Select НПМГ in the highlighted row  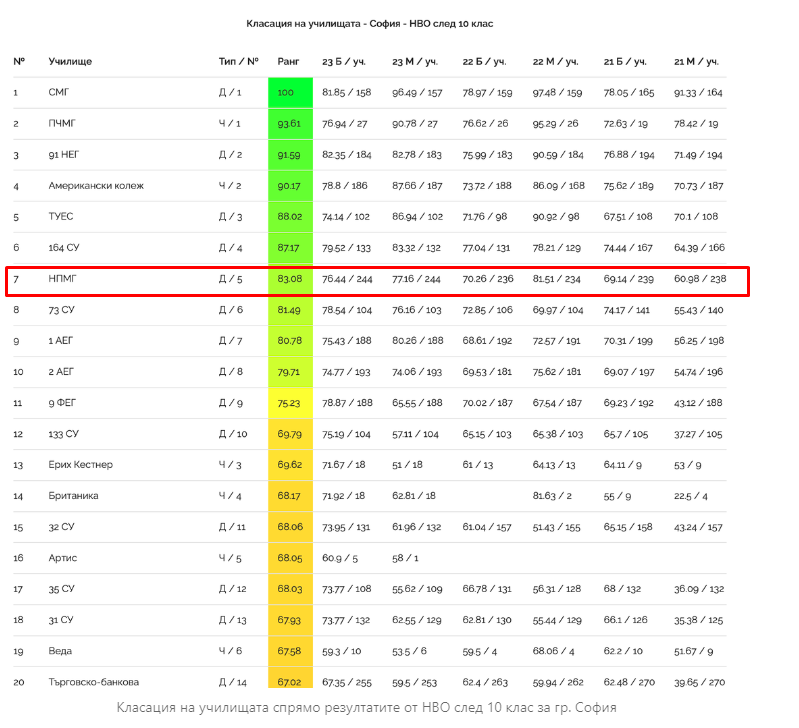[64, 279]
